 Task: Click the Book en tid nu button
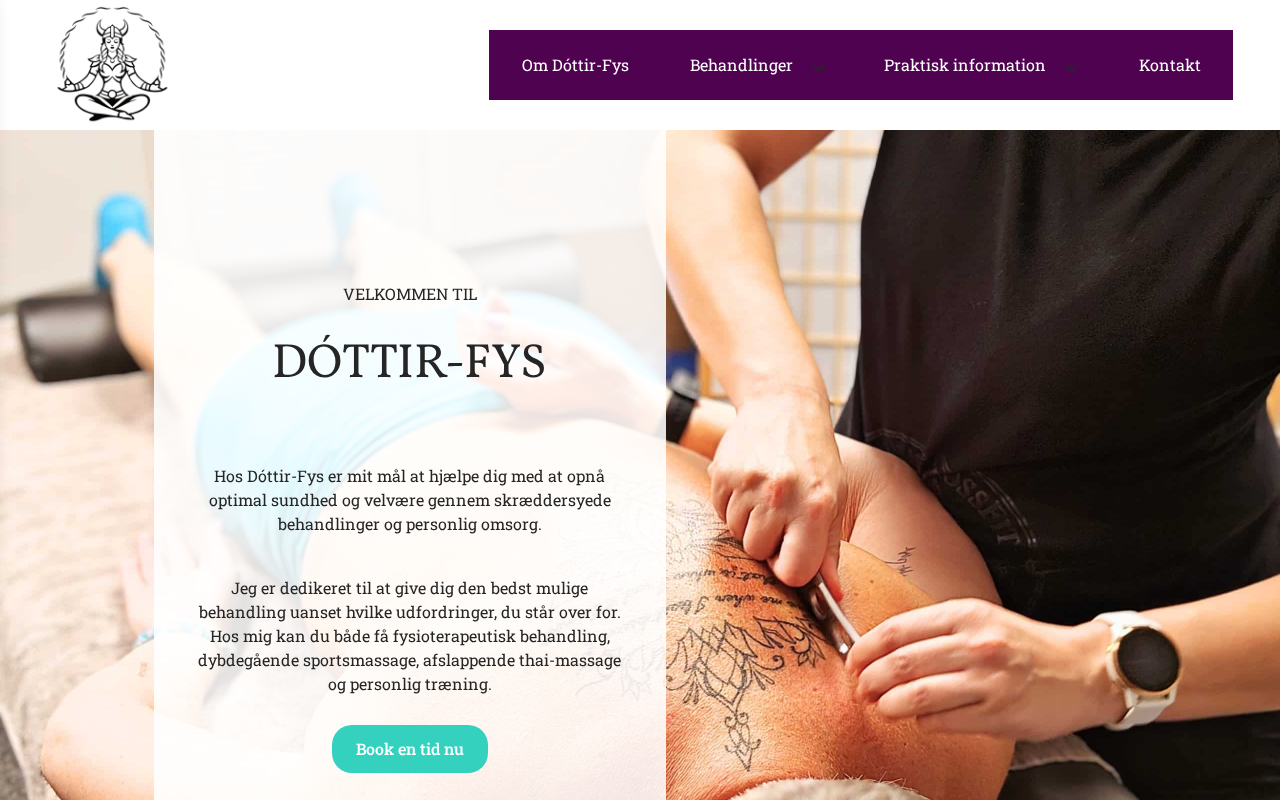click(x=410, y=749)
